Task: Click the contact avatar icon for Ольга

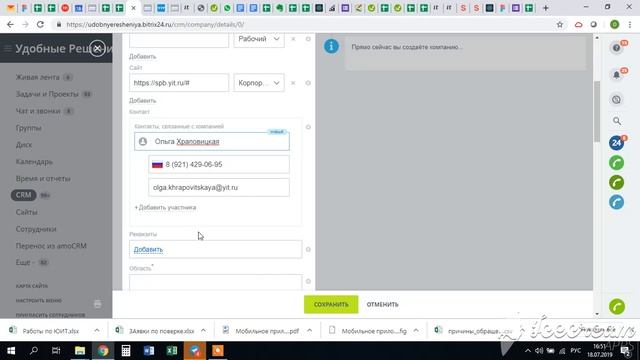Action: point(143,142)
